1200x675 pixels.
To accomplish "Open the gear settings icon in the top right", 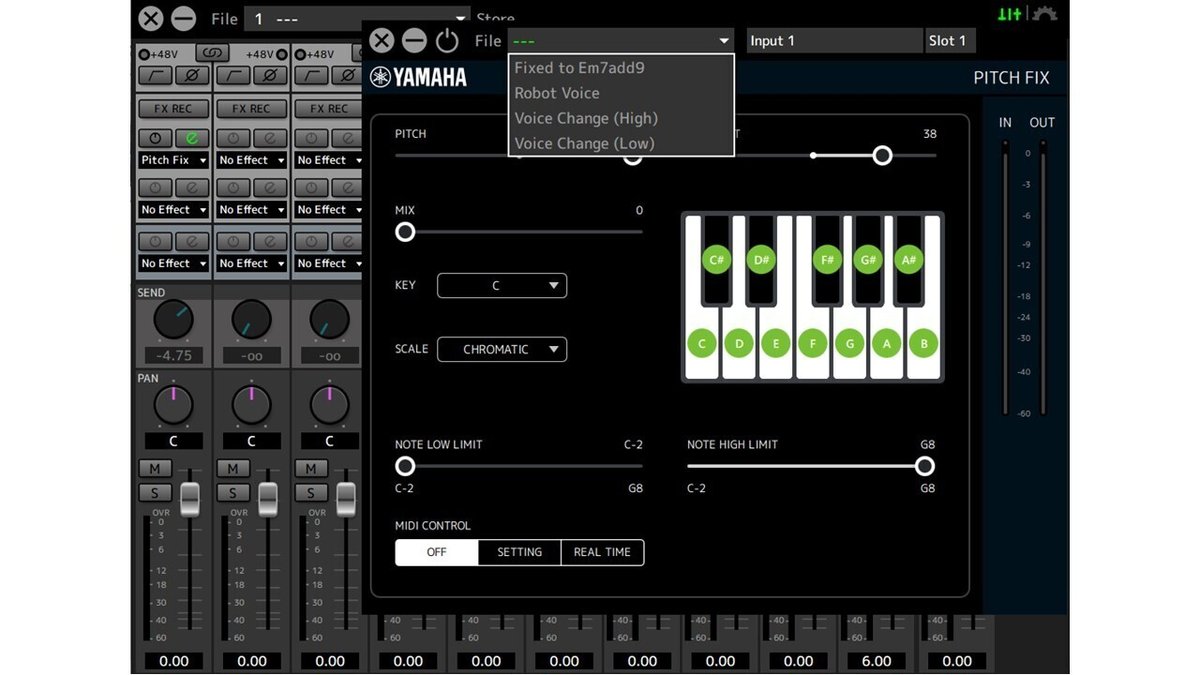I will pos(1044,14).
